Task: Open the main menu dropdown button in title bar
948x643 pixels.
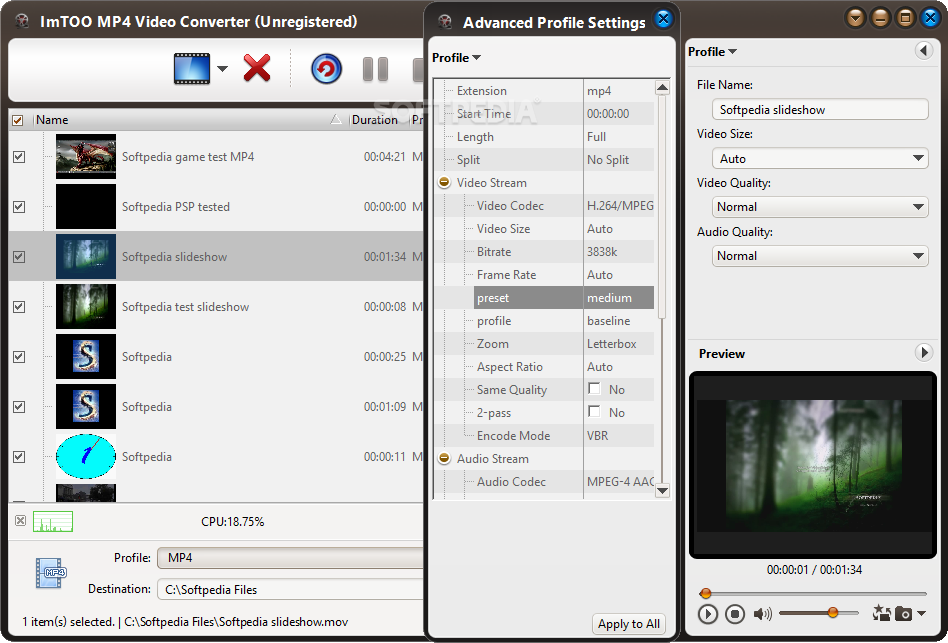Action: click(855, 18)
